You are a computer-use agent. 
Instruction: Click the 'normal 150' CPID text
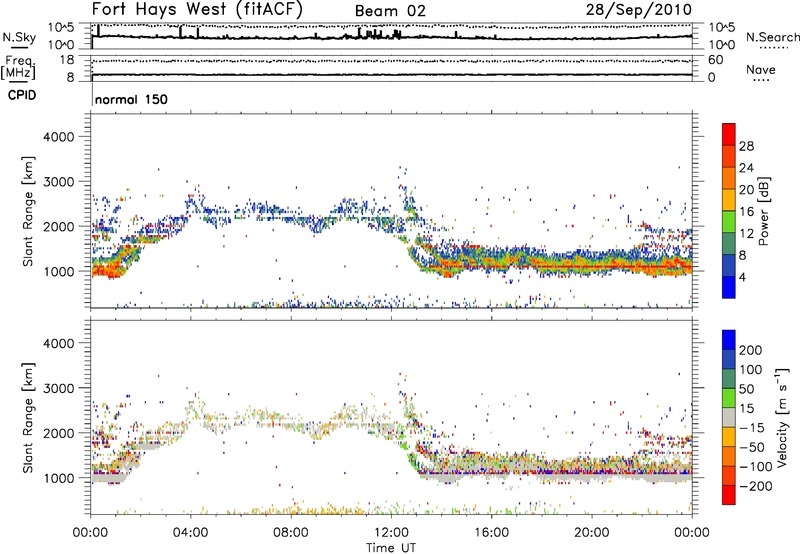point(131,99)
